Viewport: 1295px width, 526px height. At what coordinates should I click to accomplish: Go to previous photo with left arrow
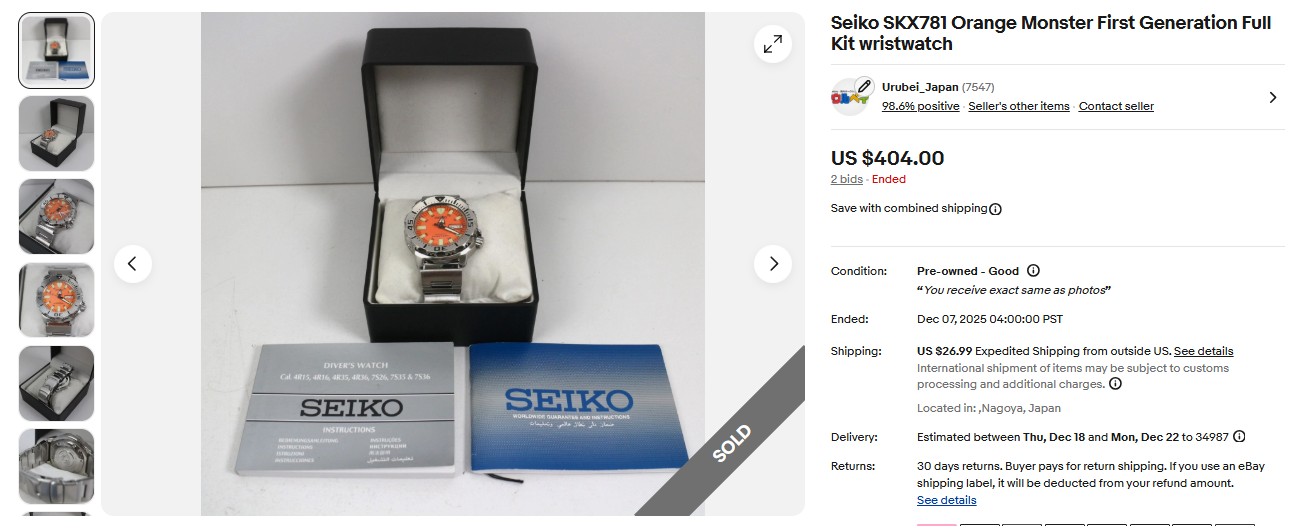tap(133, 264)
